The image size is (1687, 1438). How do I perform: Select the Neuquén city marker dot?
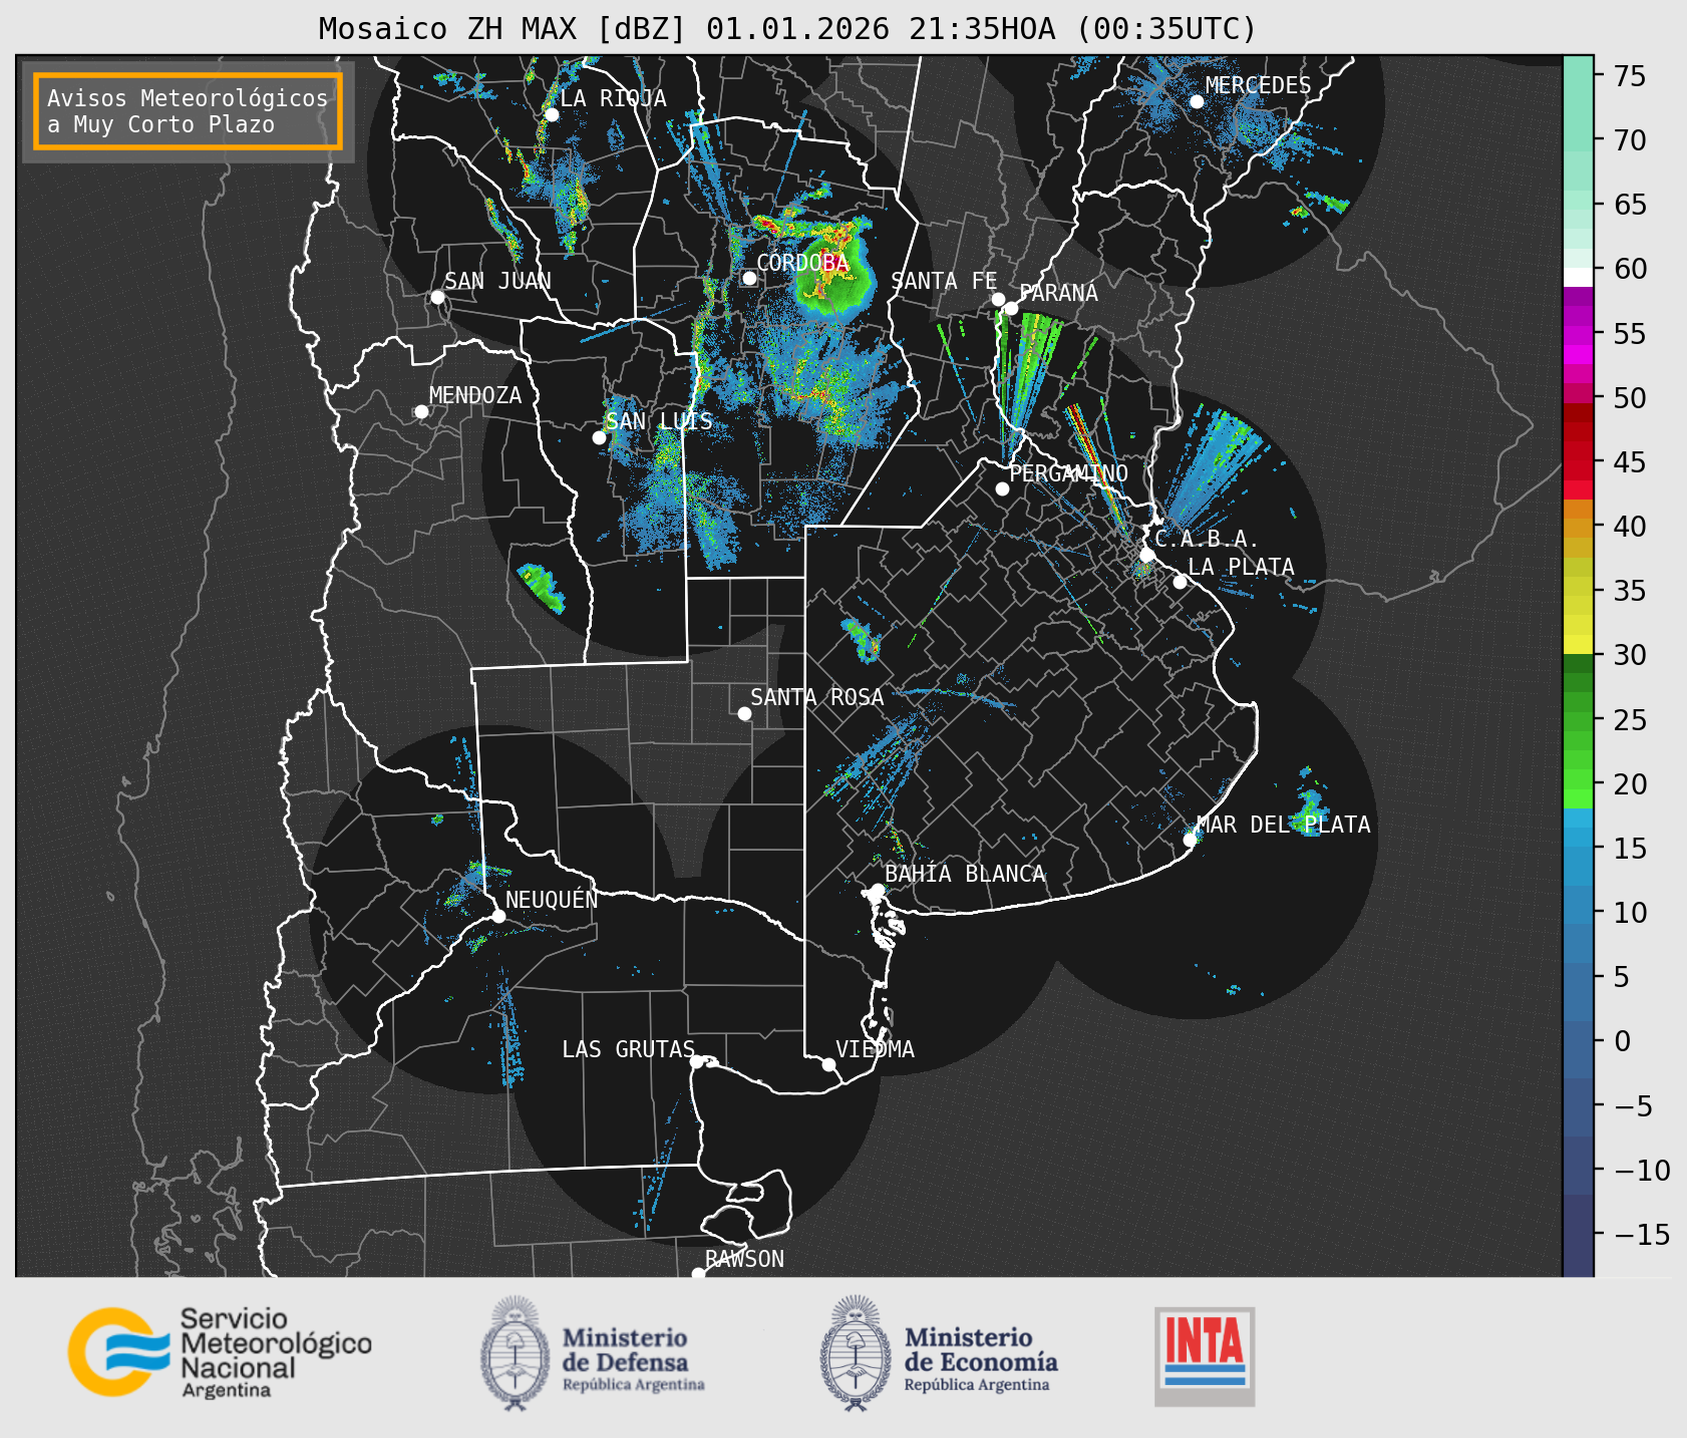pos(498,916)
